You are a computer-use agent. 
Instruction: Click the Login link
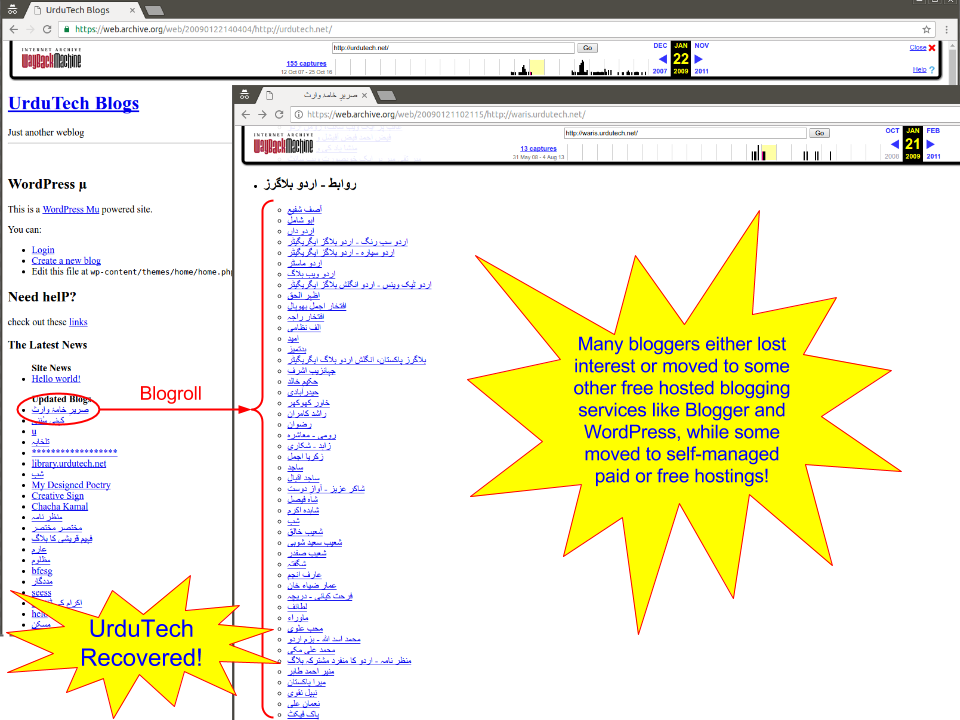43,250
